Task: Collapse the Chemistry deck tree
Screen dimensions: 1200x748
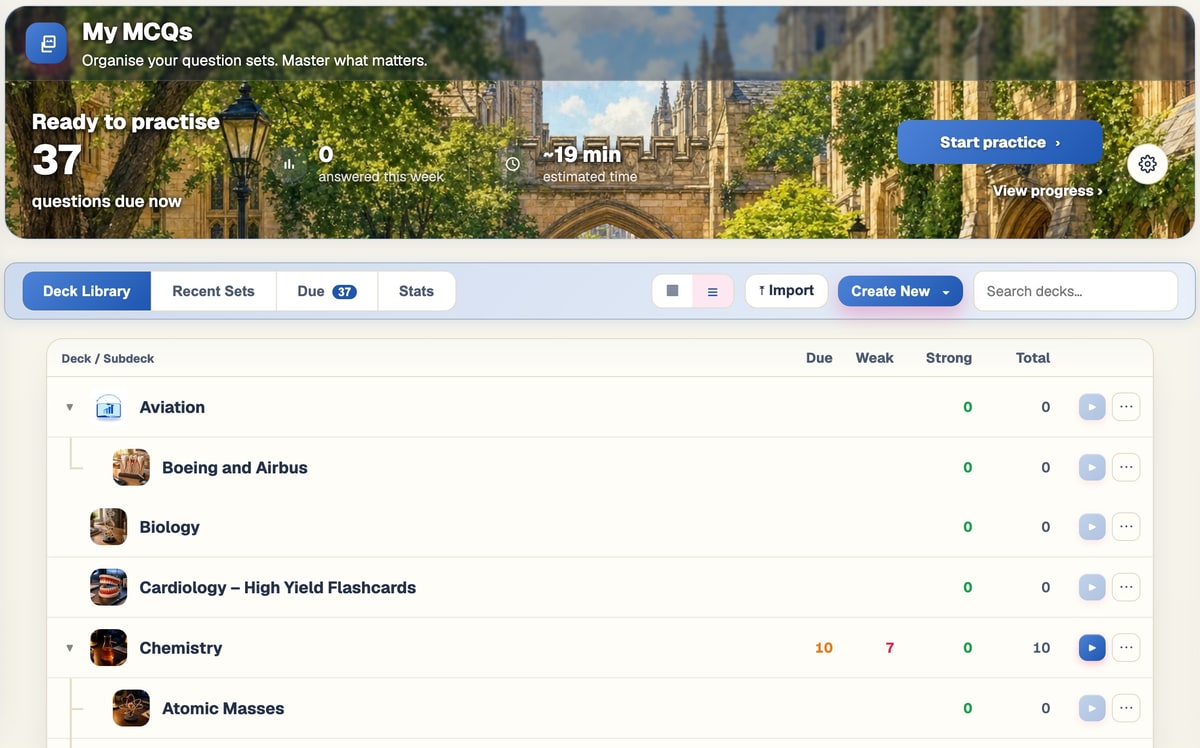Action: coord(70,648)
